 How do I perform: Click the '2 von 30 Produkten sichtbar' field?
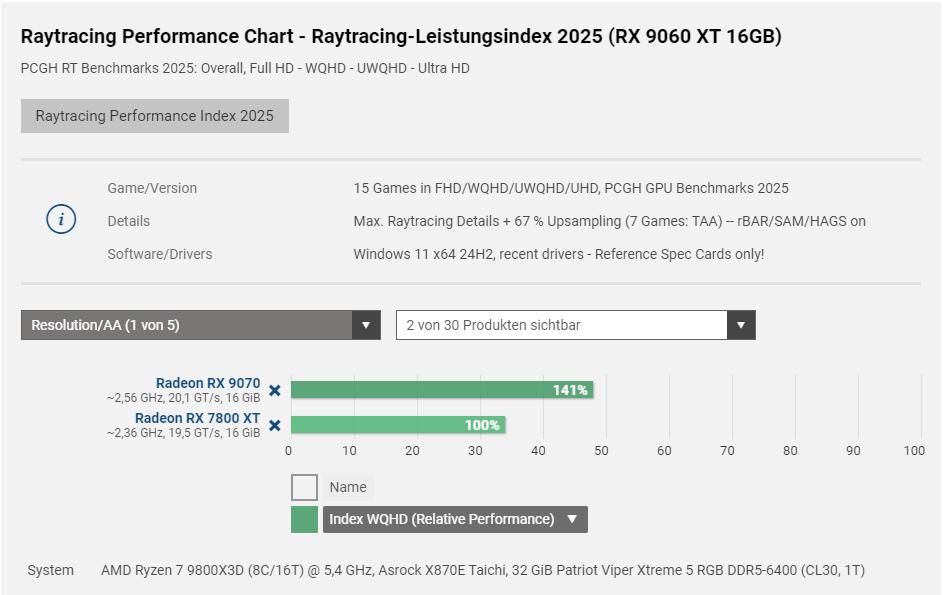(x=562, y=325)
